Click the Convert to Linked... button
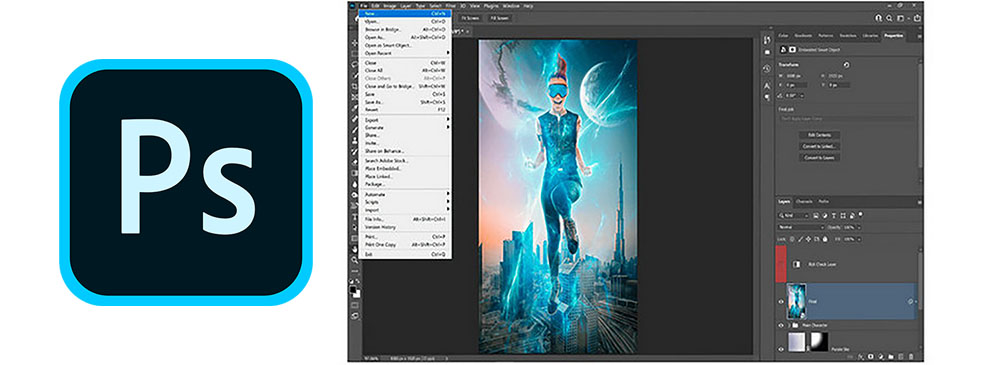The width and height of the screenshot is (1000, 365). [x=820, y=146]
